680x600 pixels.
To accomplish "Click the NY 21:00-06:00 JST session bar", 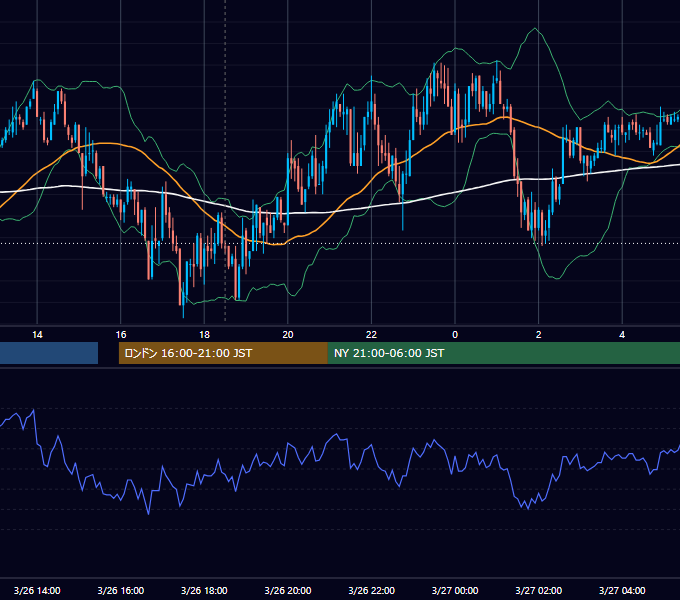I will [503, 353].
